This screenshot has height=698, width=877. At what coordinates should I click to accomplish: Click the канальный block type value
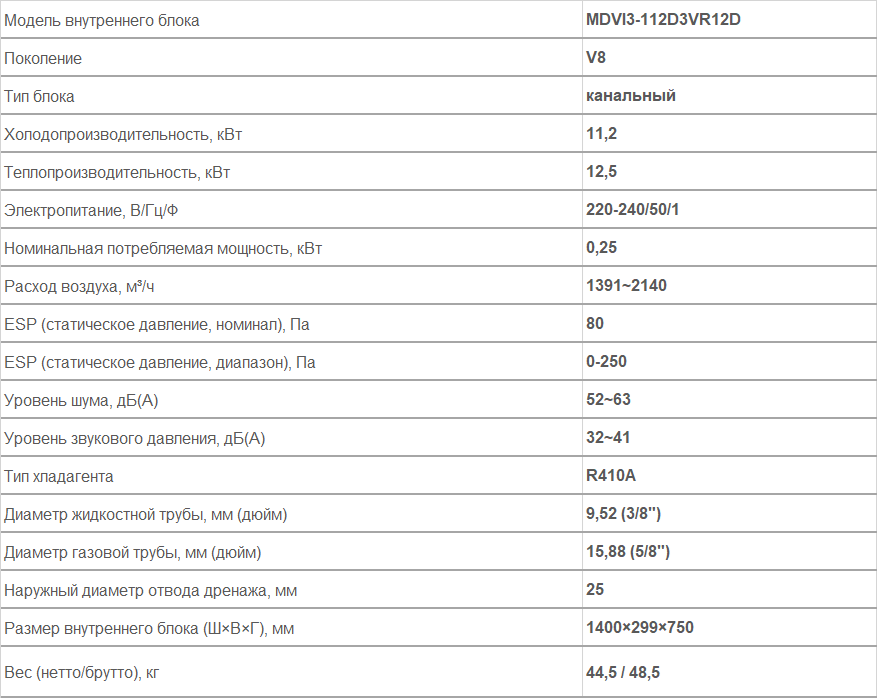[630, 96]
